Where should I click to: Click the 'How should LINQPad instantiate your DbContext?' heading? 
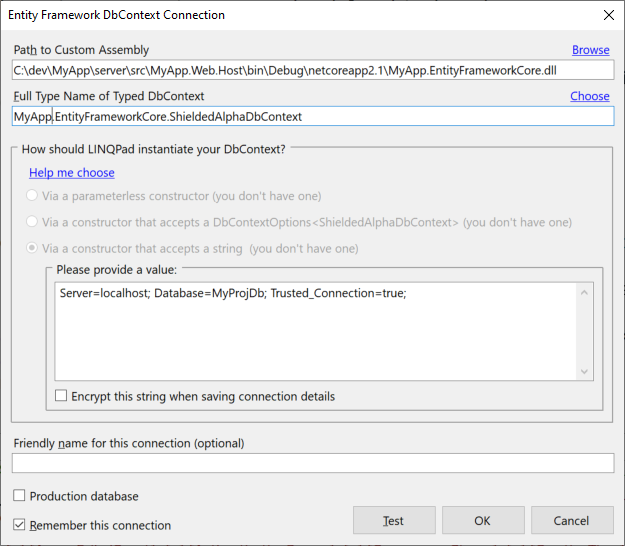click(153, 149)
